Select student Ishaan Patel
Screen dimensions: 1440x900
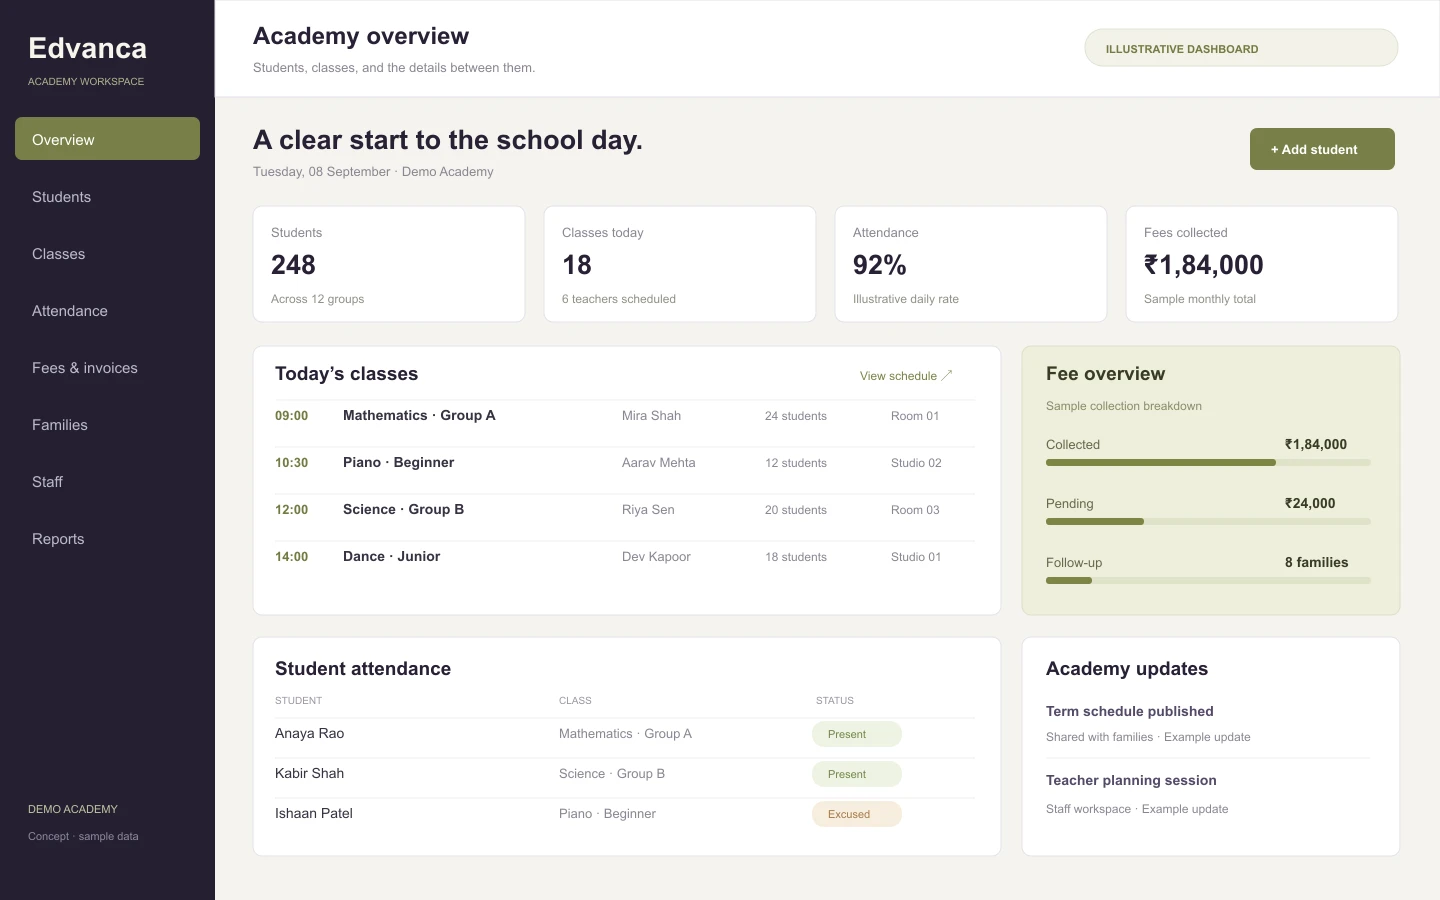pyautogui.click(x=314, y=813)
